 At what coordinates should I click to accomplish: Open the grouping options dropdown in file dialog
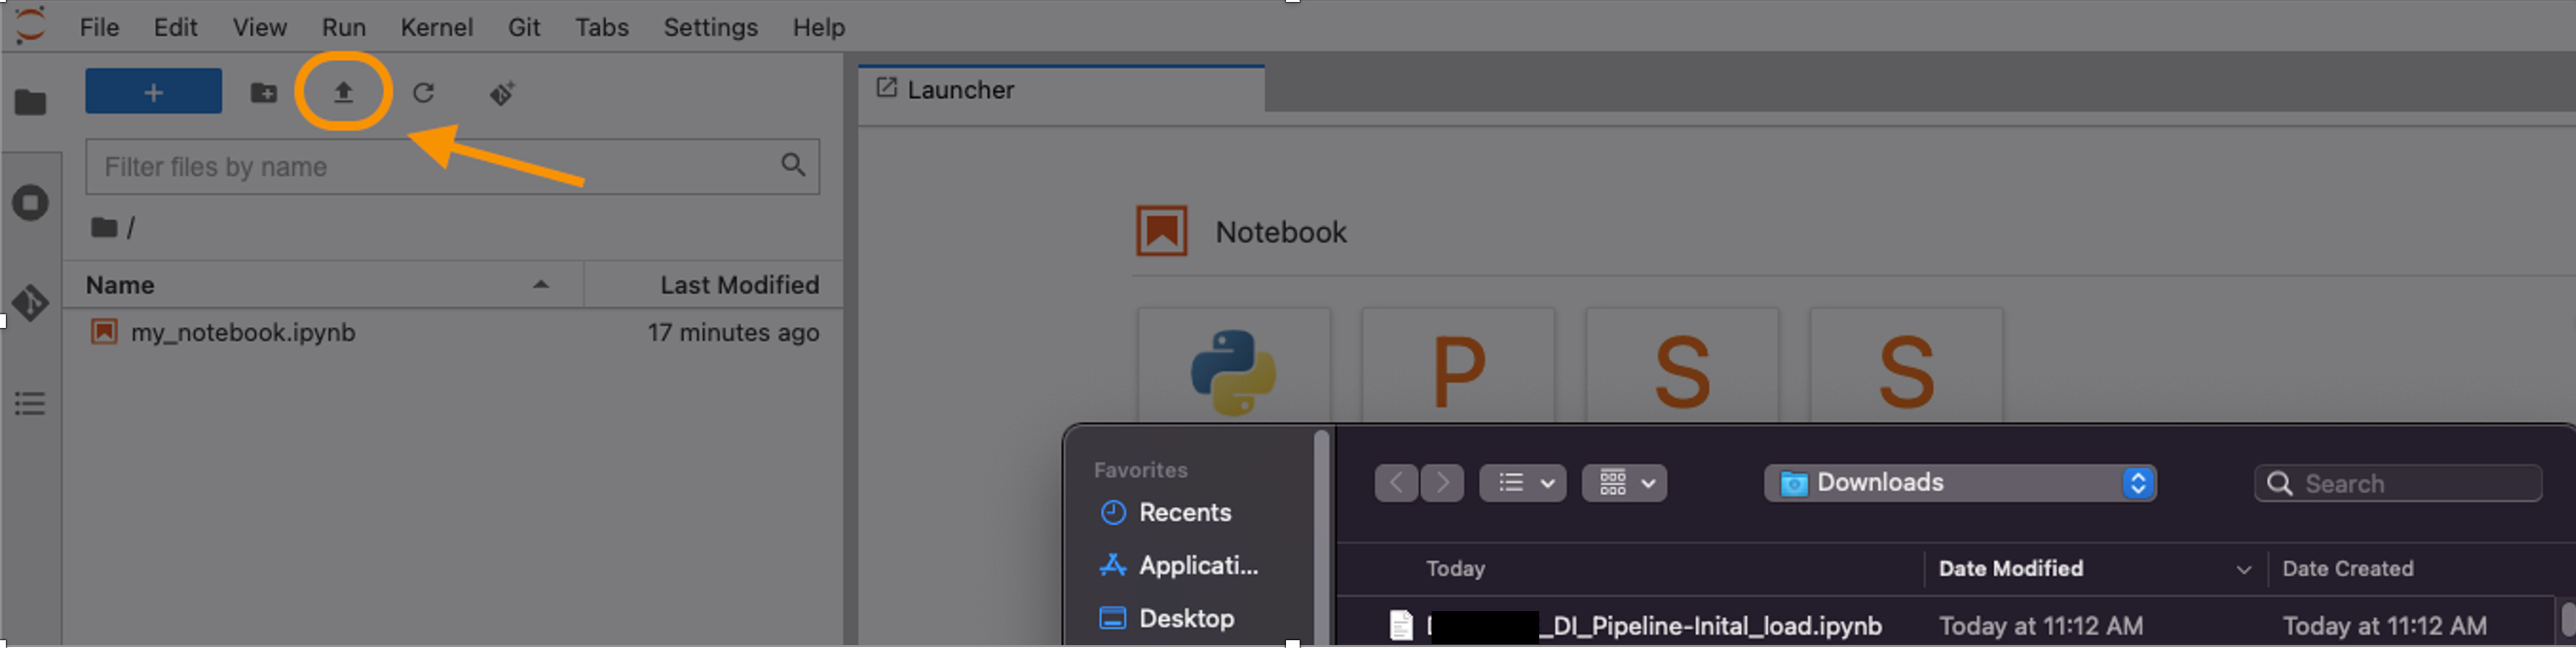[x=1625, y=483]
